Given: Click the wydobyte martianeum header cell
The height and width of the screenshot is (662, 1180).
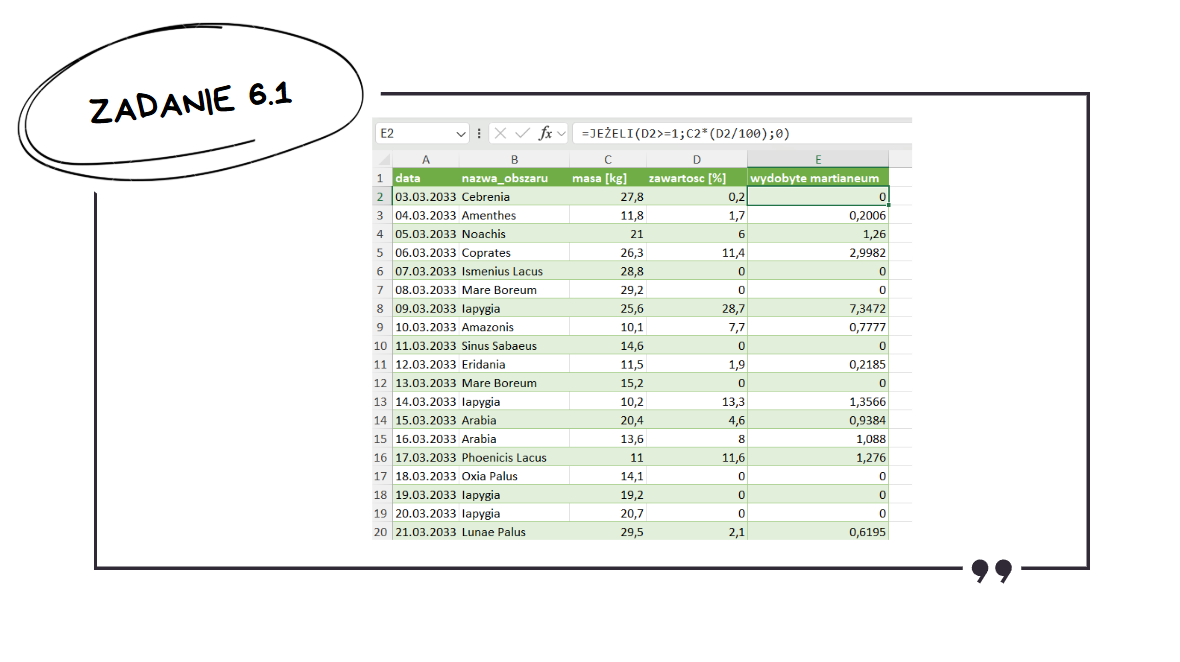Looking at the screenshot, I should 818,178.
